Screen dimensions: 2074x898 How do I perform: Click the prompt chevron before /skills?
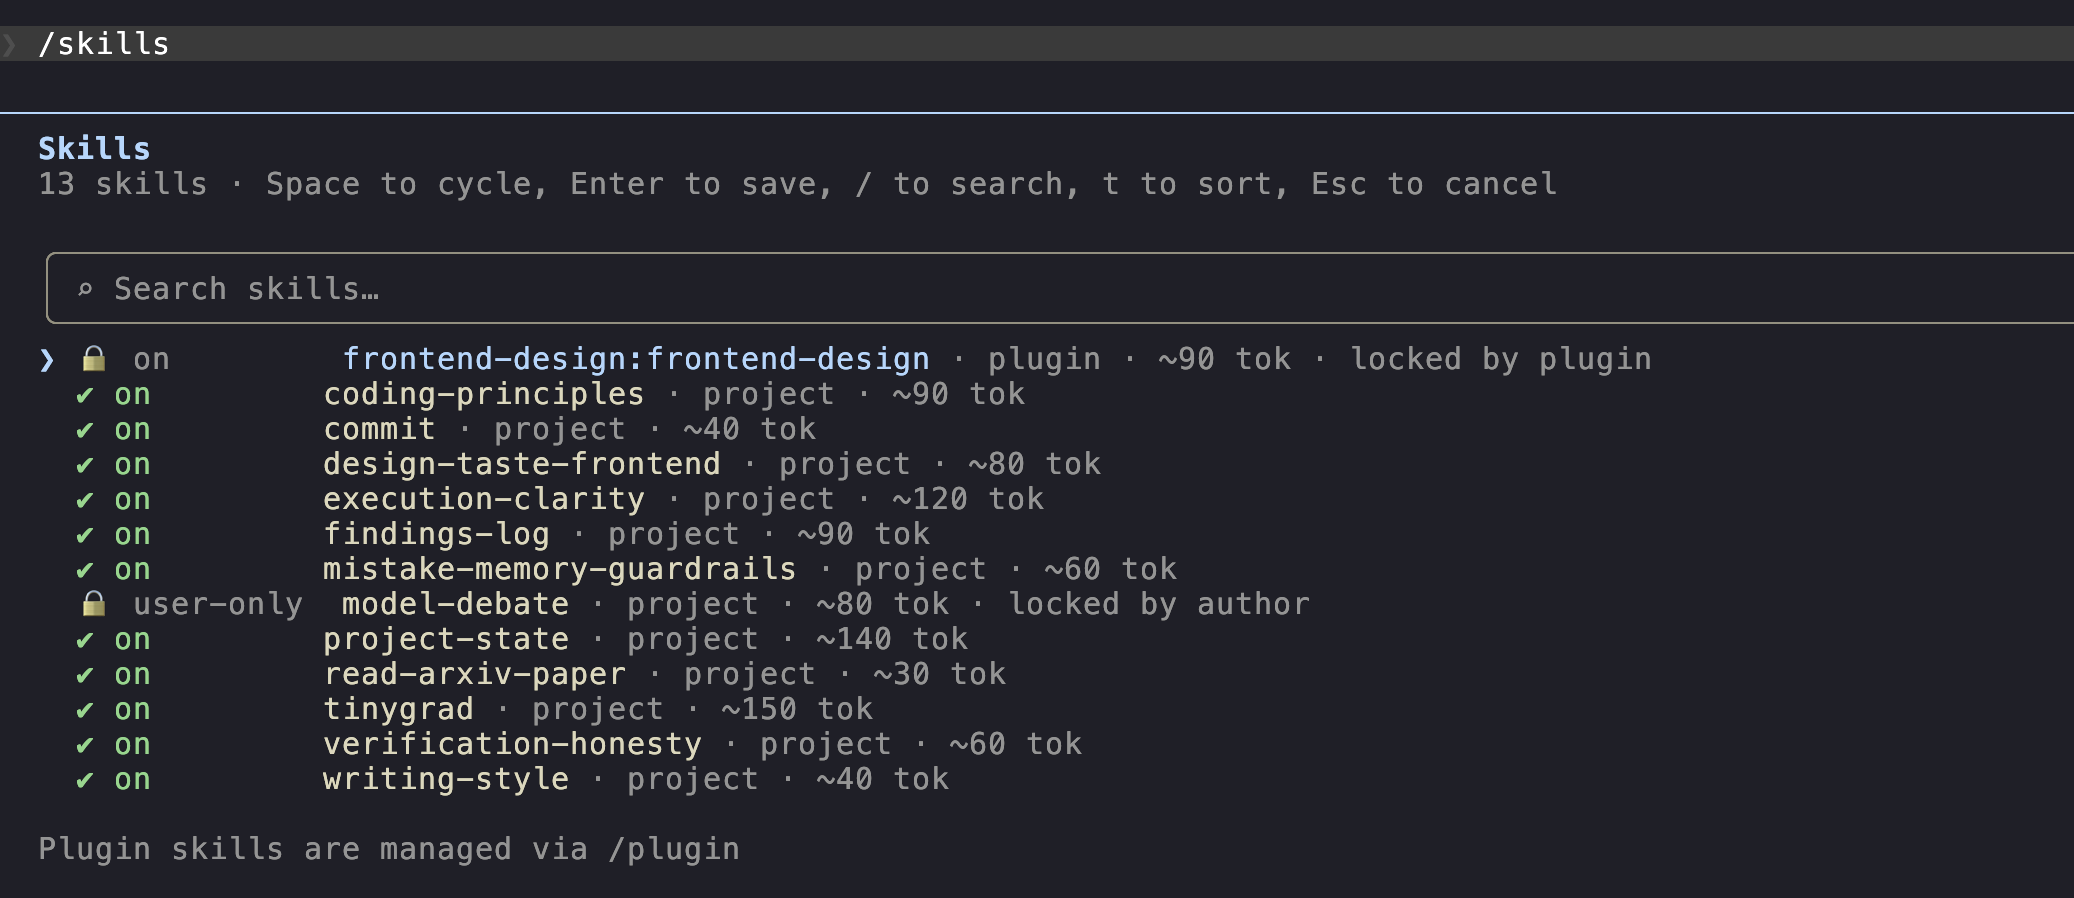10,44
